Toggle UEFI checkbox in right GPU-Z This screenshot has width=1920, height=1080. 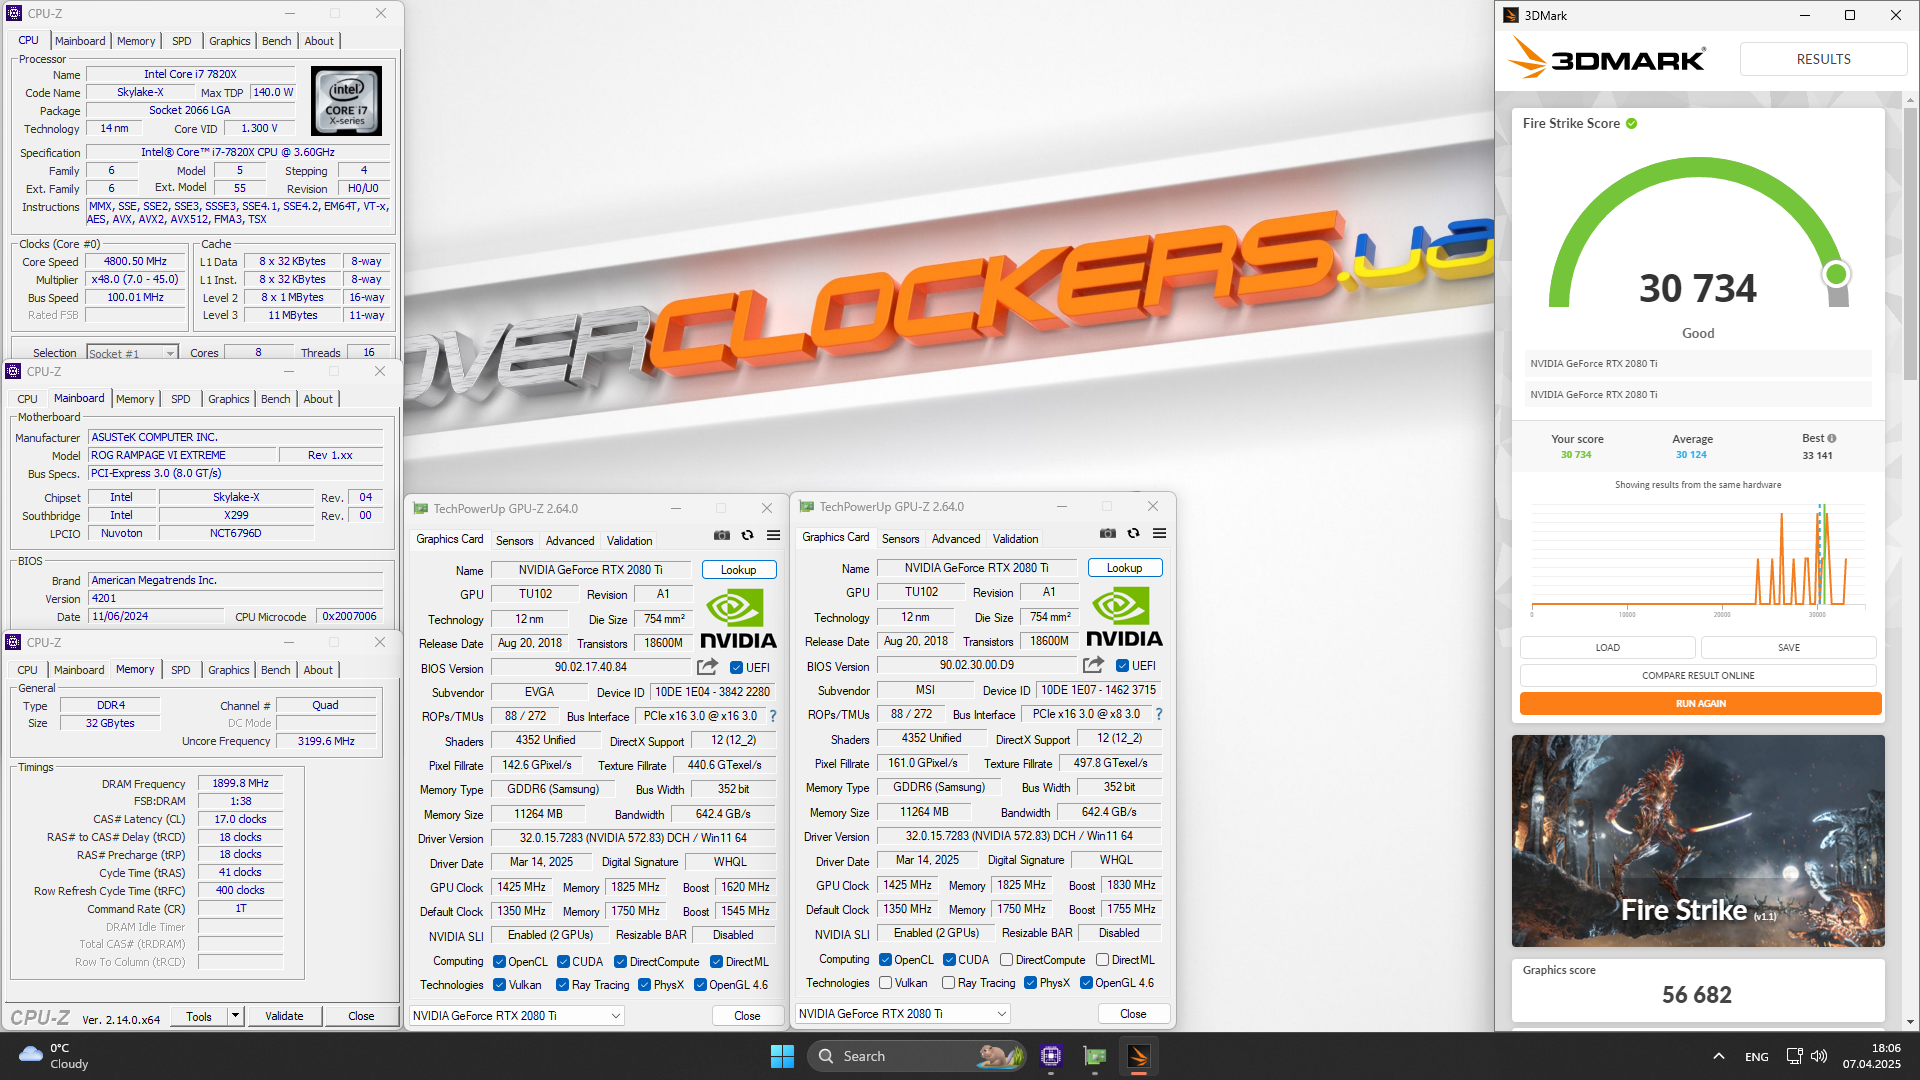pos(1122,666)
